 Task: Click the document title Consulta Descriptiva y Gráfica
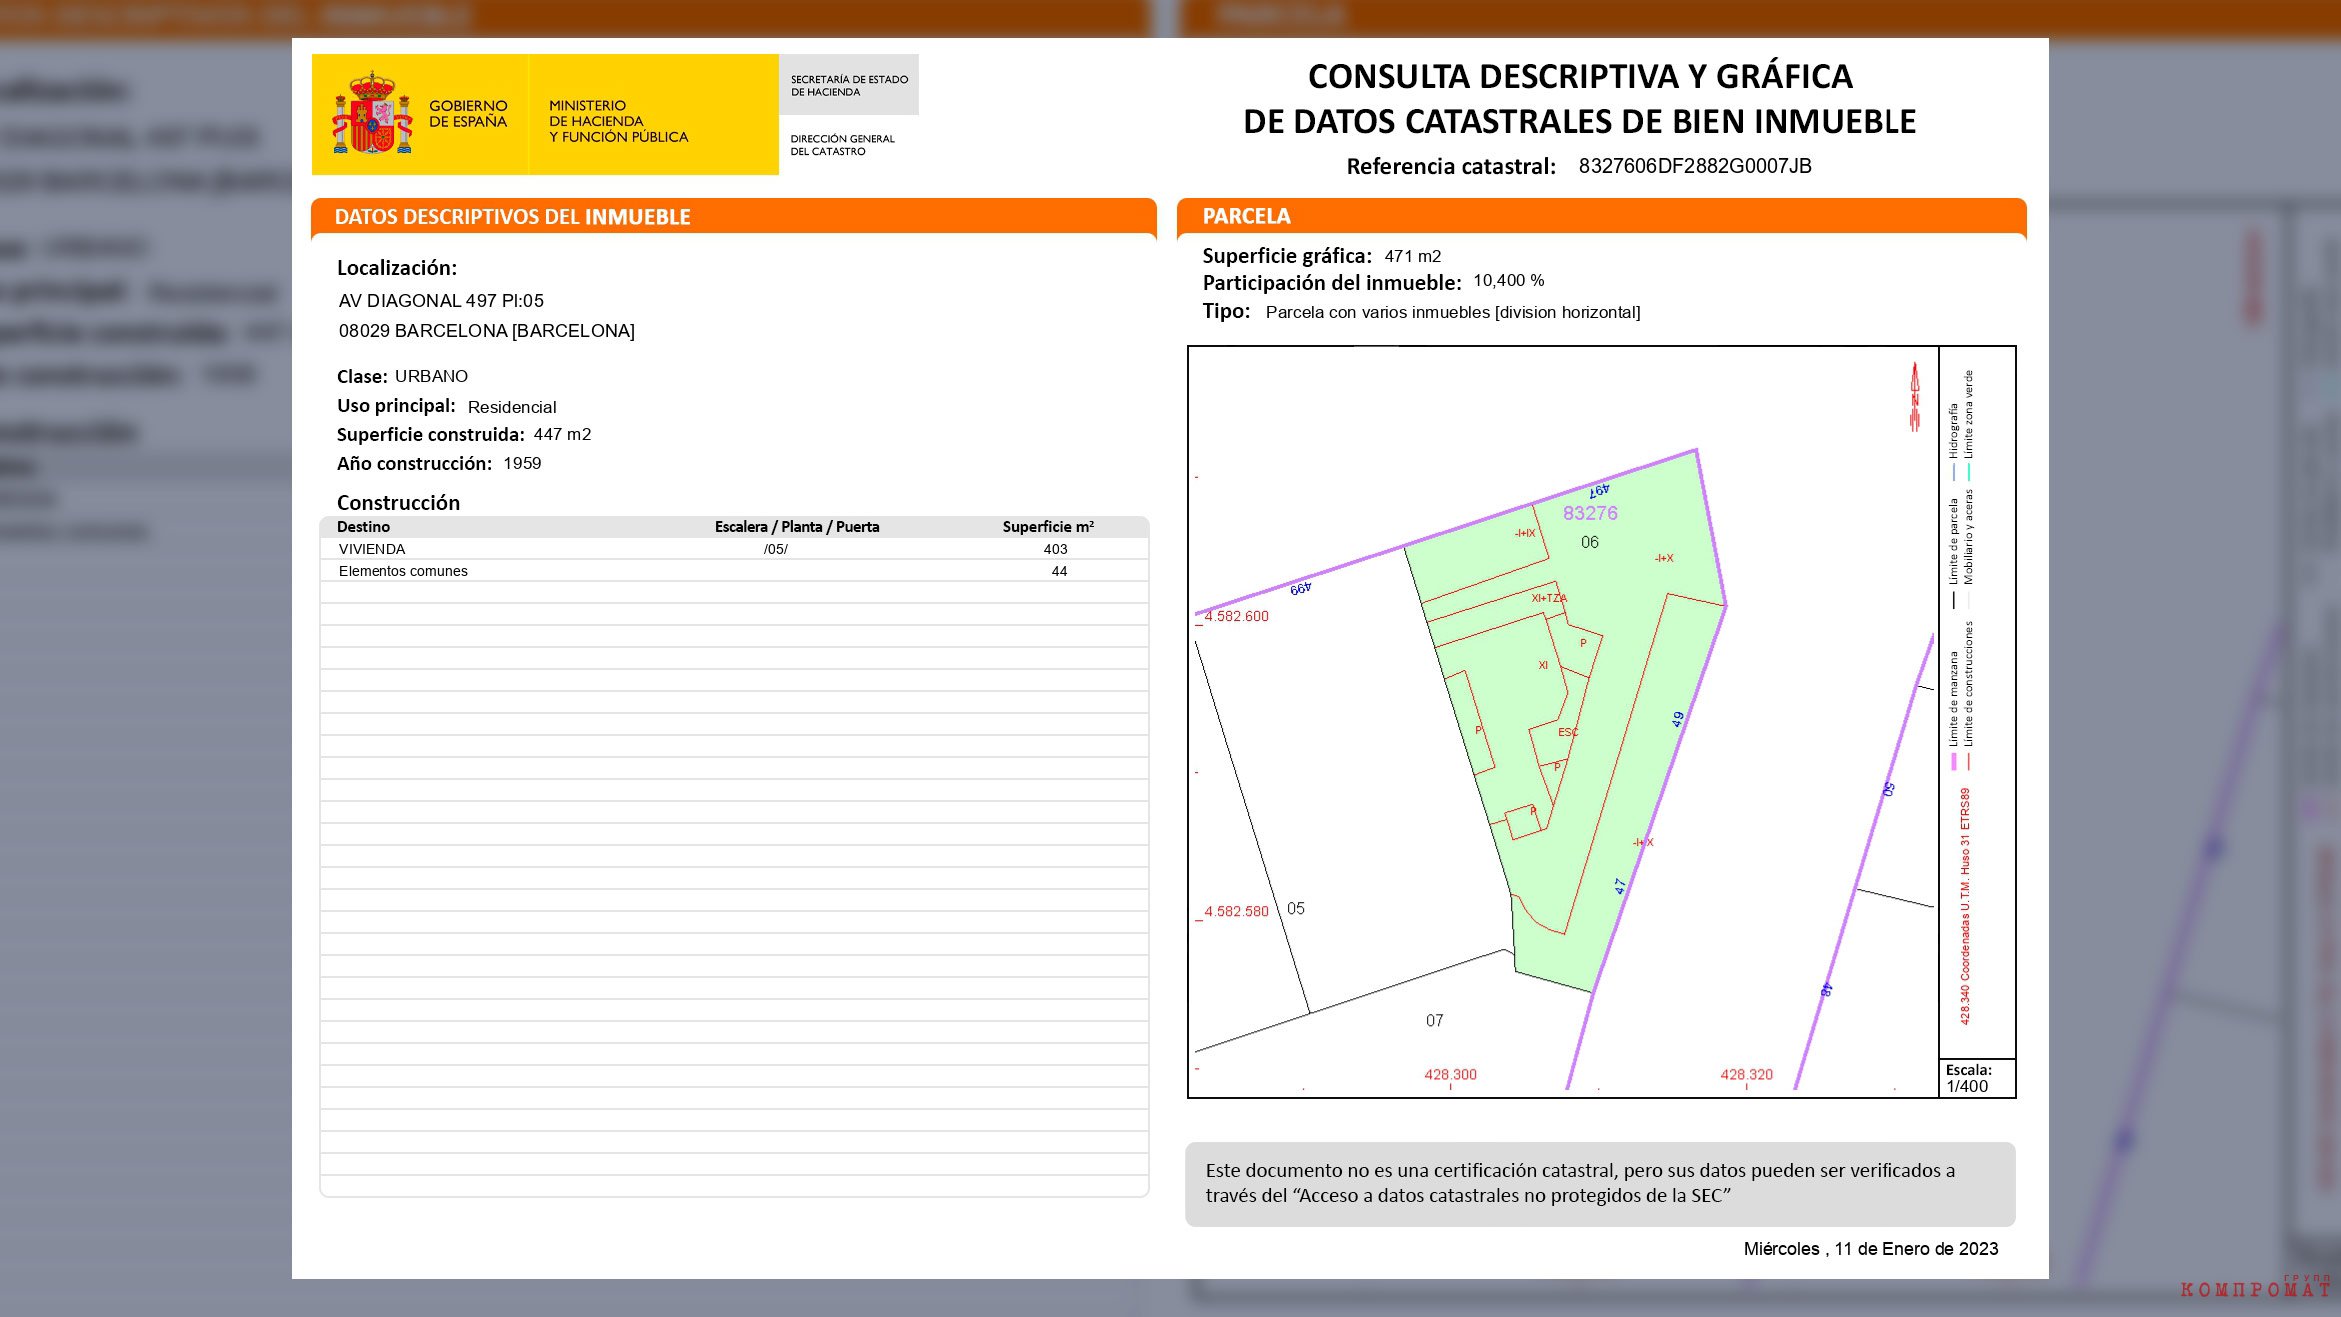pyautogui.click(x=1579, y=98)
